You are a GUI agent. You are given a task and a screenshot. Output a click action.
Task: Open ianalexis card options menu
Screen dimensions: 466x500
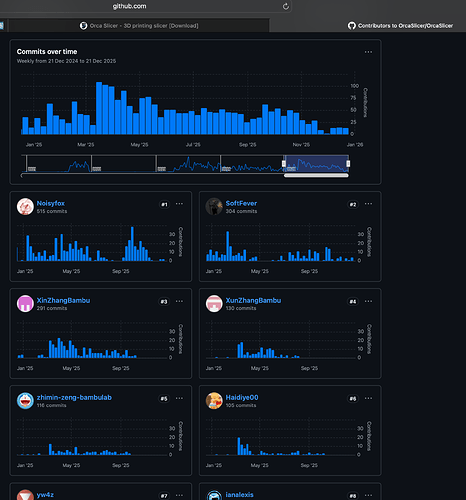368,495
